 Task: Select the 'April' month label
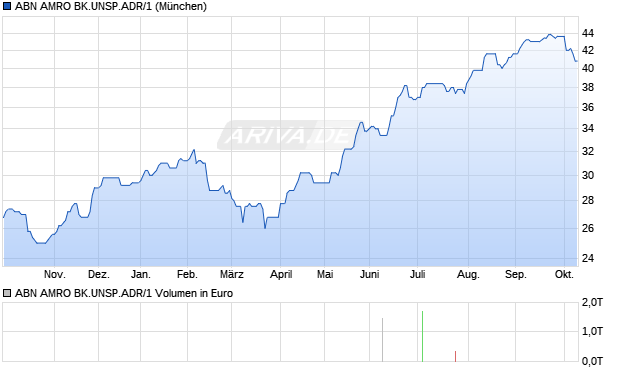[x=281, y=274]
